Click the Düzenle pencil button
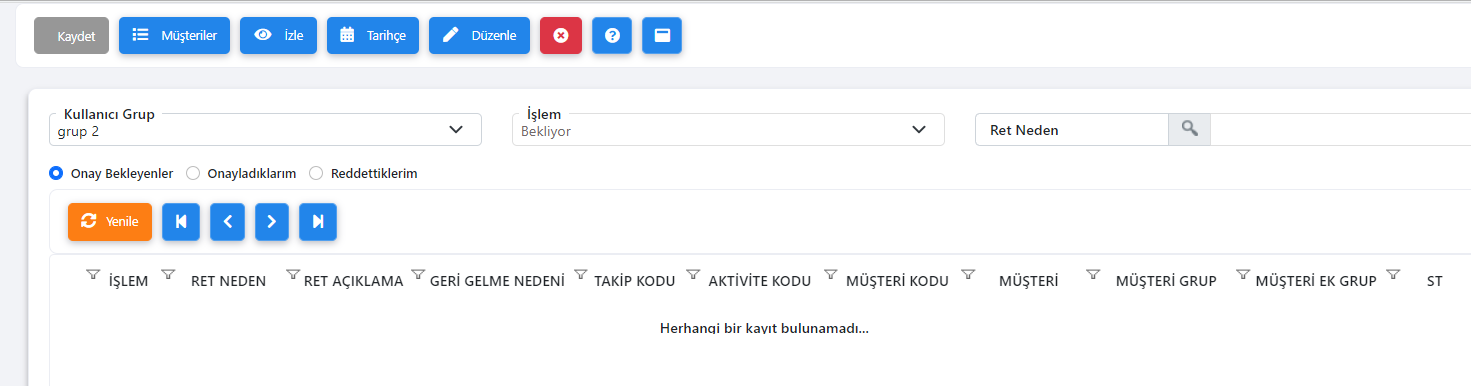 click(479, 35)
